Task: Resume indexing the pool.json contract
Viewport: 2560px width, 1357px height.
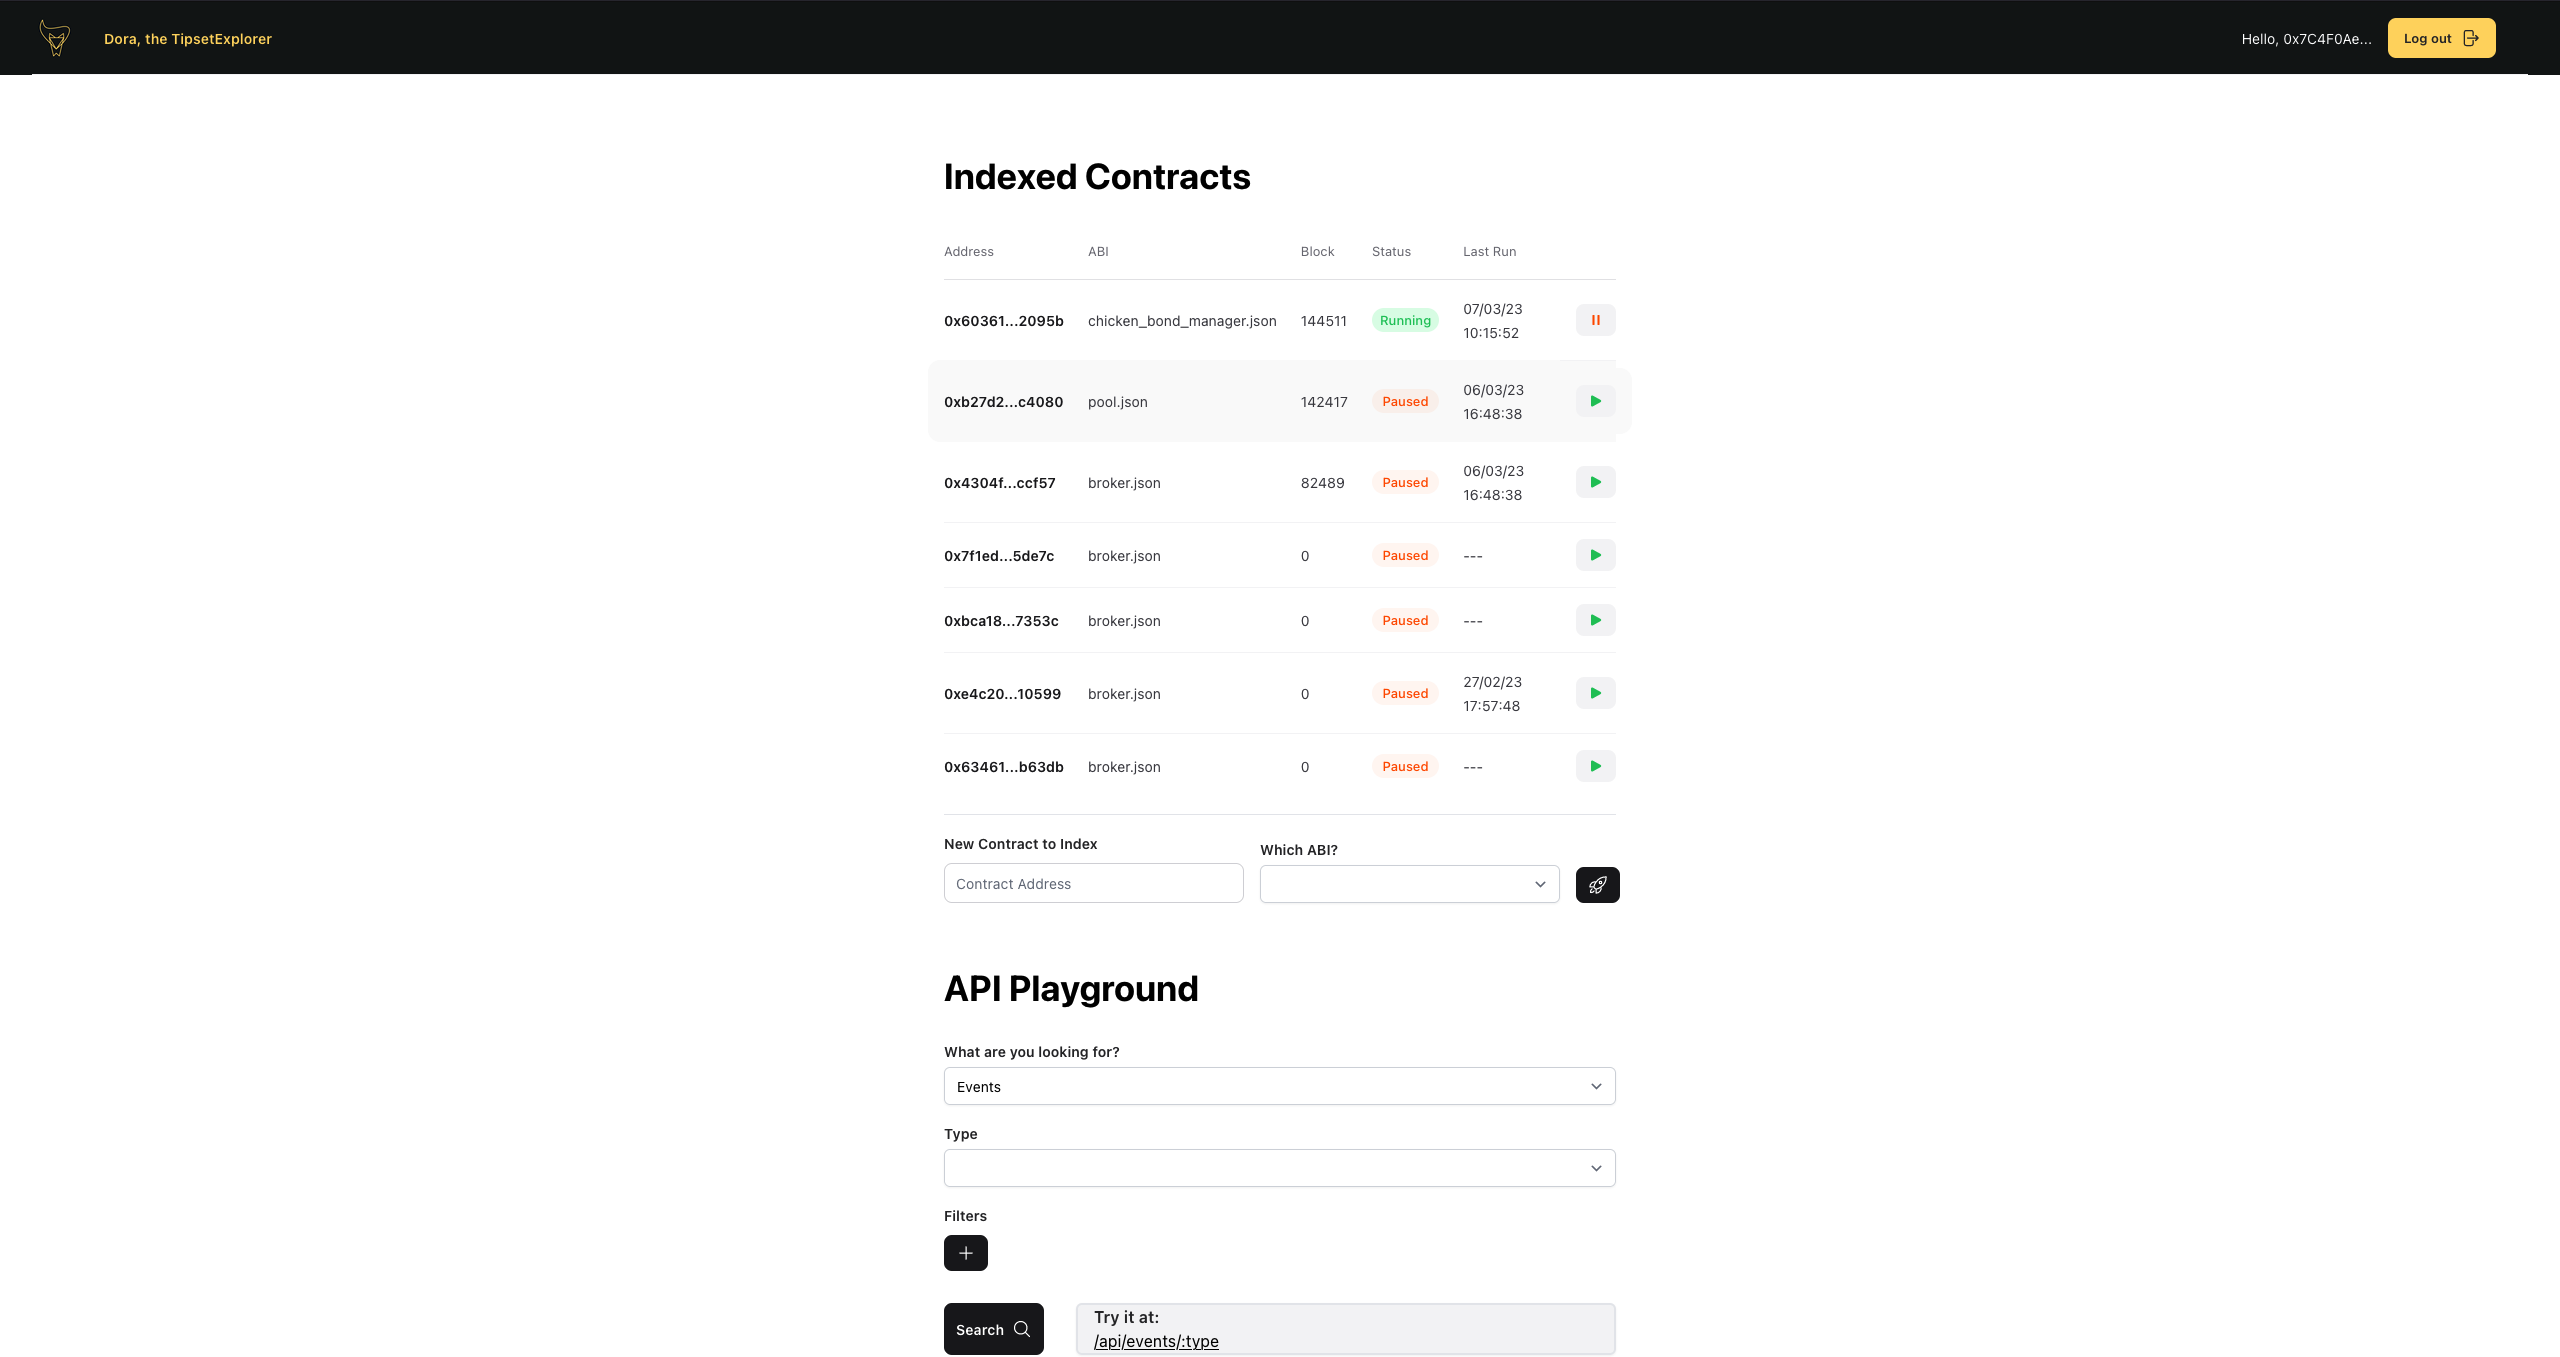Action: [x=1595, y=402]
